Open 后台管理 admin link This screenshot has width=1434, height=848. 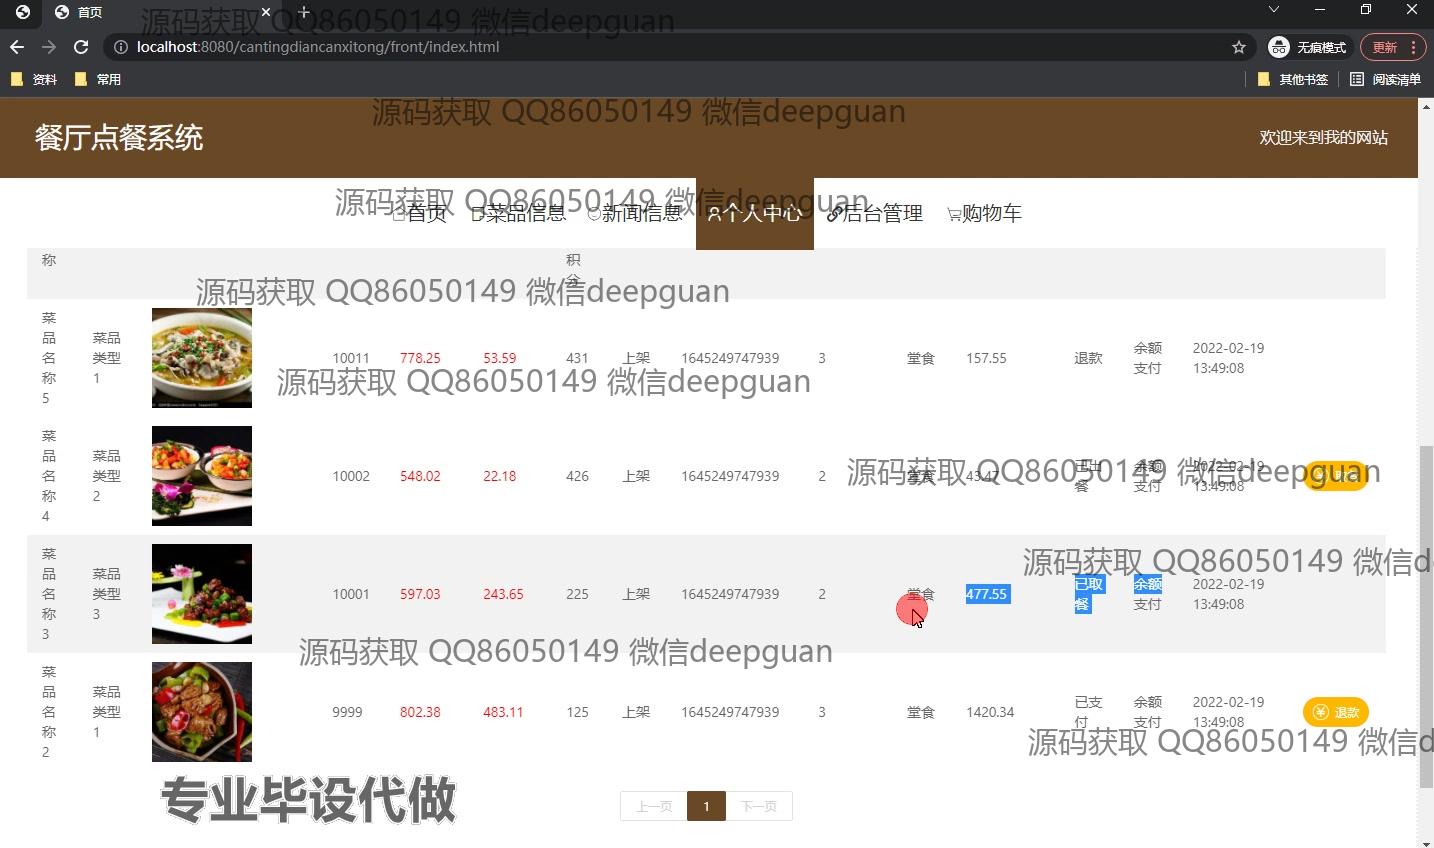point(875,213)
